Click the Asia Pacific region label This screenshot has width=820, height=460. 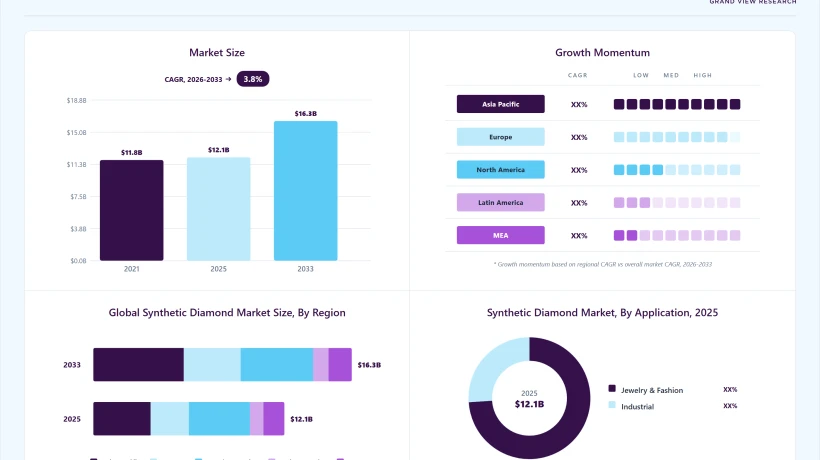500,104
